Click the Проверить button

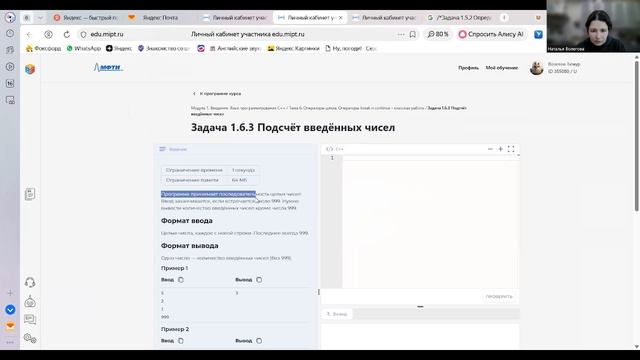[499, 296]
